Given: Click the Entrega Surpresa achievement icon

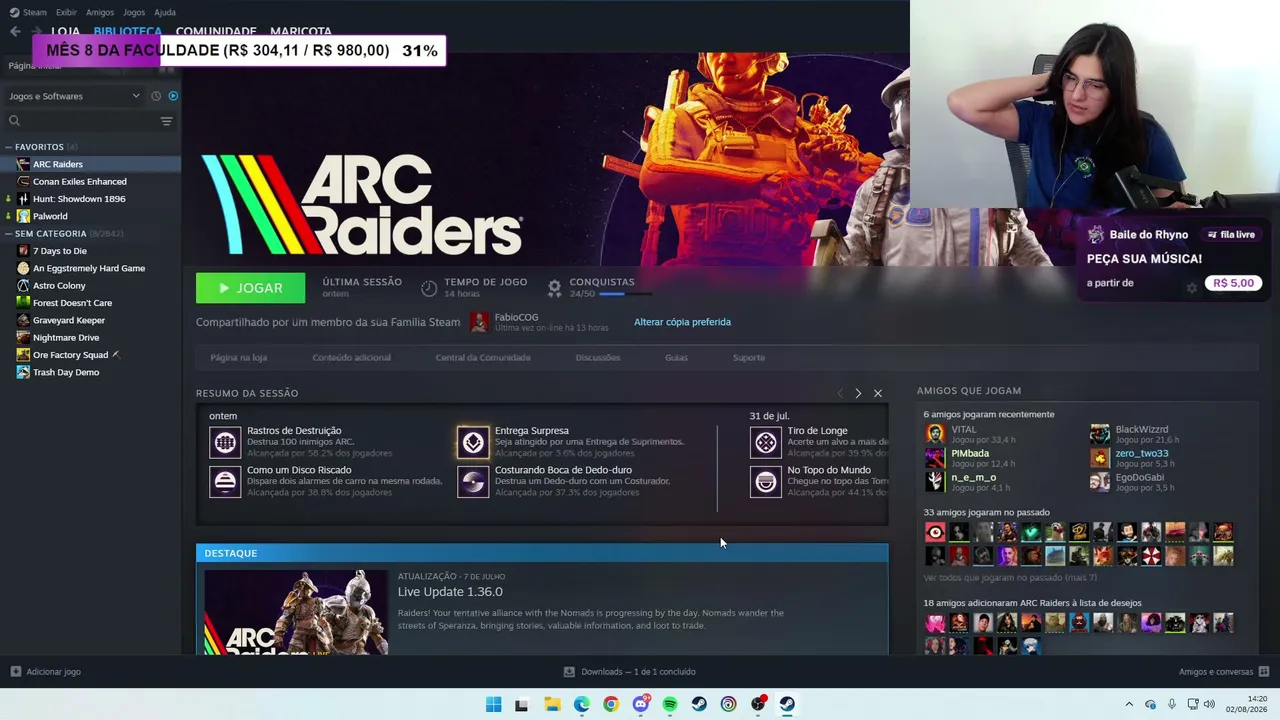Looking at the screenshot, I should 473,442.
